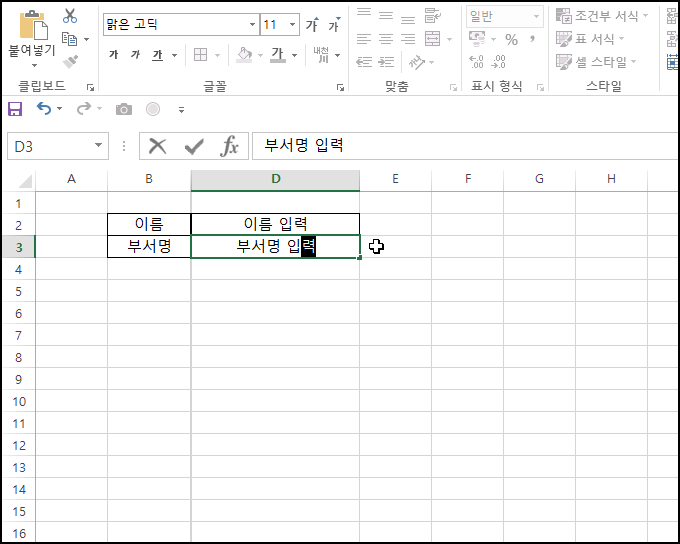Click the Comma Style icon
The image size is (680, 544).
[x=532, y=39]
